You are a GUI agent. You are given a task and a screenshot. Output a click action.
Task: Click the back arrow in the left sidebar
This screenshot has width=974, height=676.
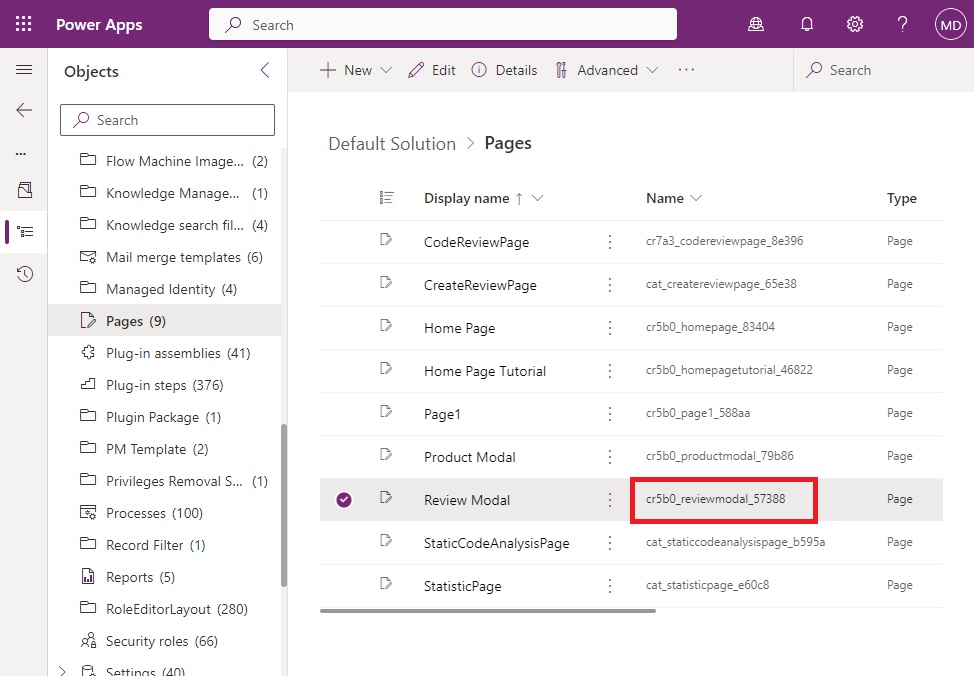tap(23, 110)
